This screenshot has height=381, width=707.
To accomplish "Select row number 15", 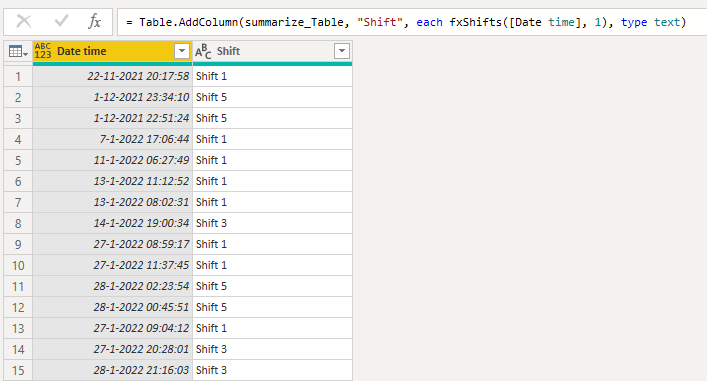I will [x=18, y=370].
